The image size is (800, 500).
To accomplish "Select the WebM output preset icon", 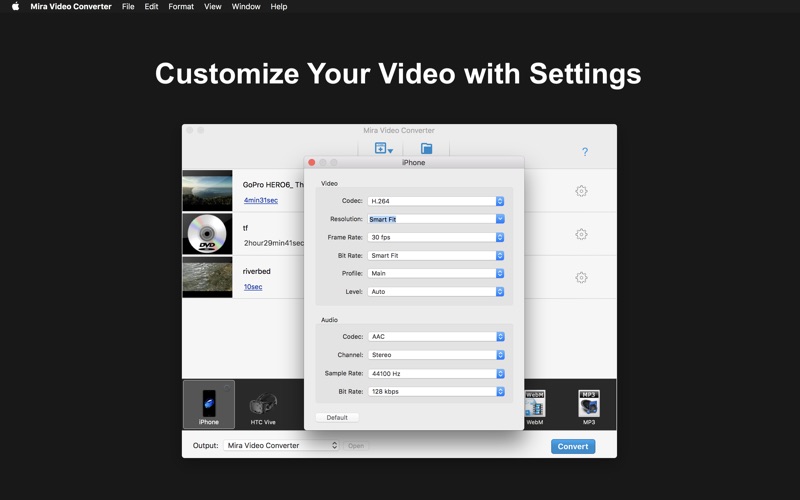I will 535,408.
